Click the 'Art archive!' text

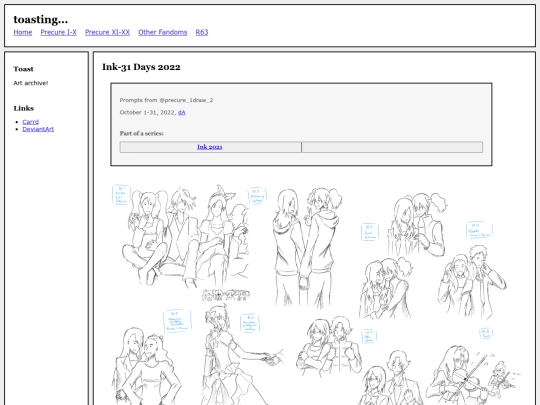tap(31, 83)
